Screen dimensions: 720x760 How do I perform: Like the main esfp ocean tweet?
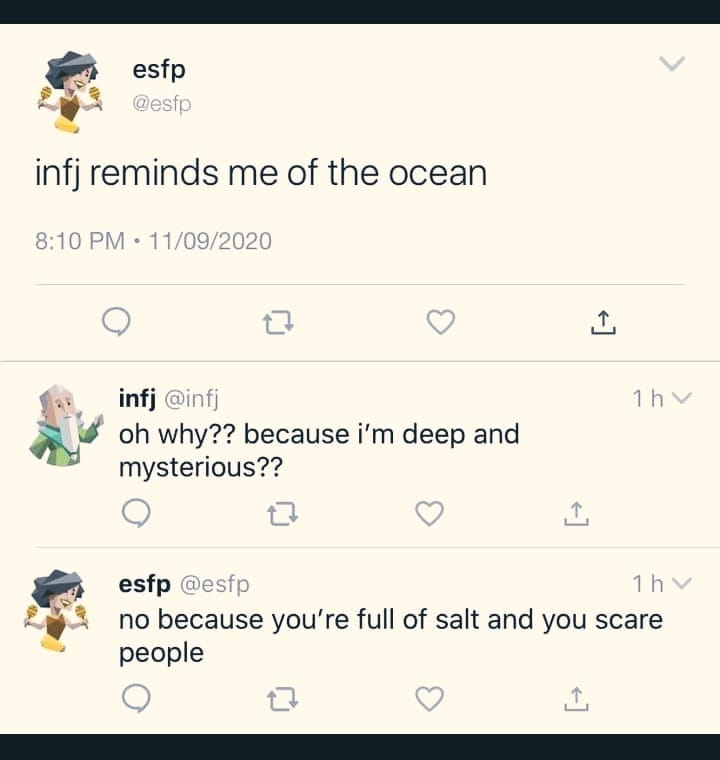point(440,321)
